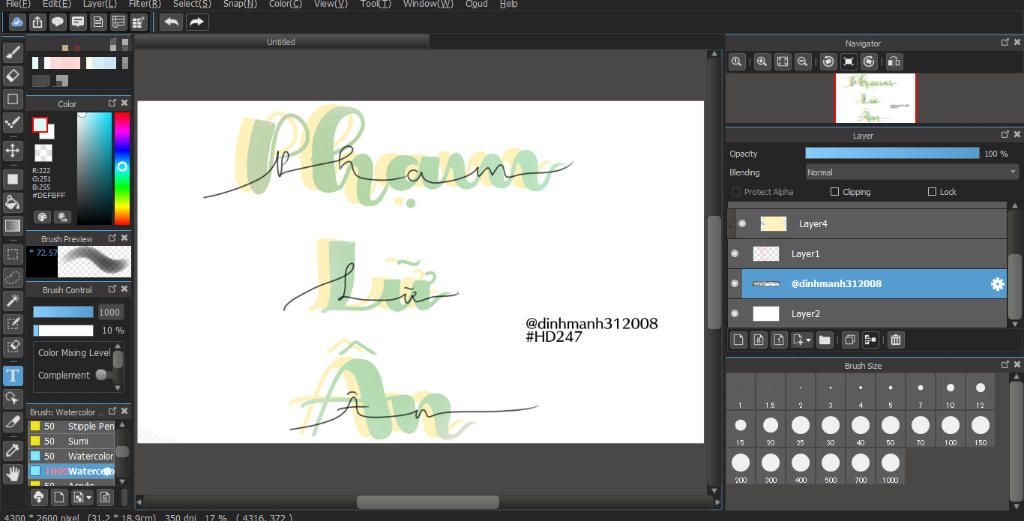
Task: Click the export share toolbar icon
Action: coord(38,22)
